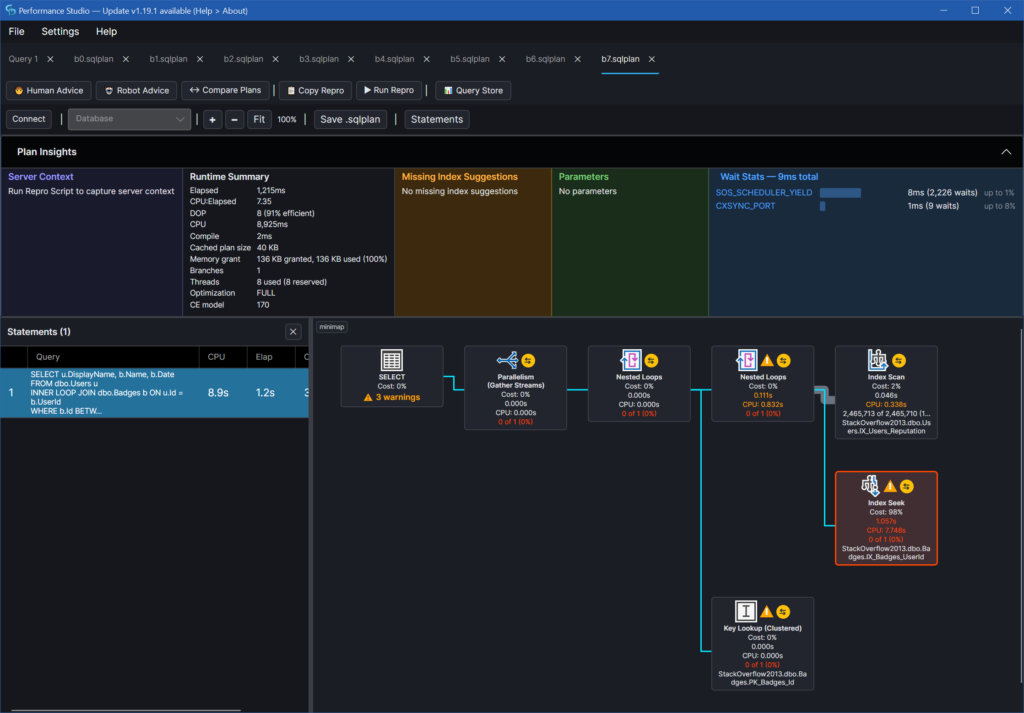Click the Robot Advice button
Screen dimensions: 1024x713
(137, 90)
